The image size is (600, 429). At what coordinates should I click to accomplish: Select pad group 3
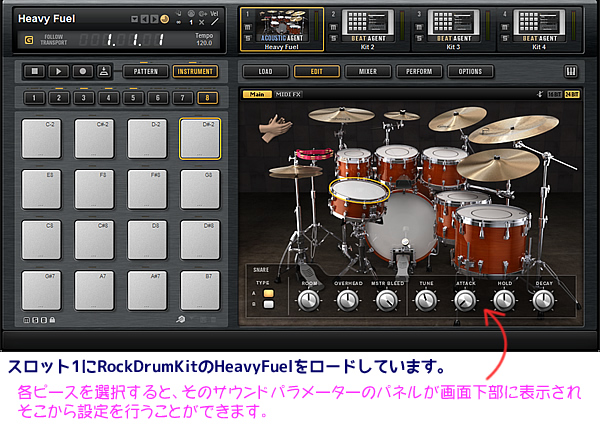(83, 98)
